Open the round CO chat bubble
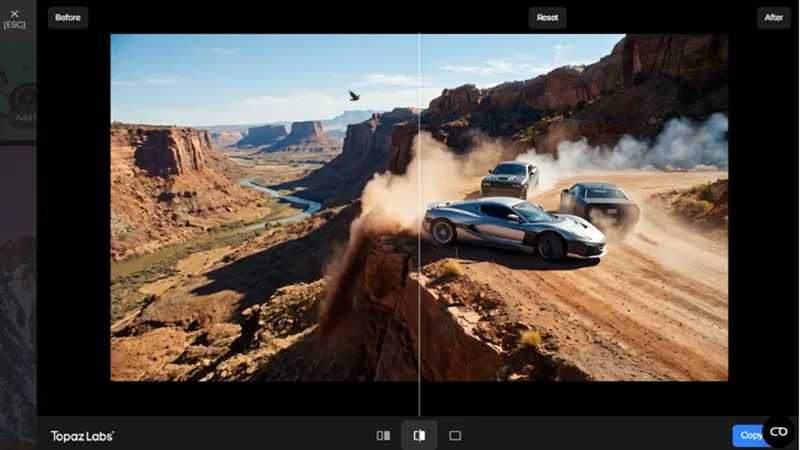 (x=779, y=432)
